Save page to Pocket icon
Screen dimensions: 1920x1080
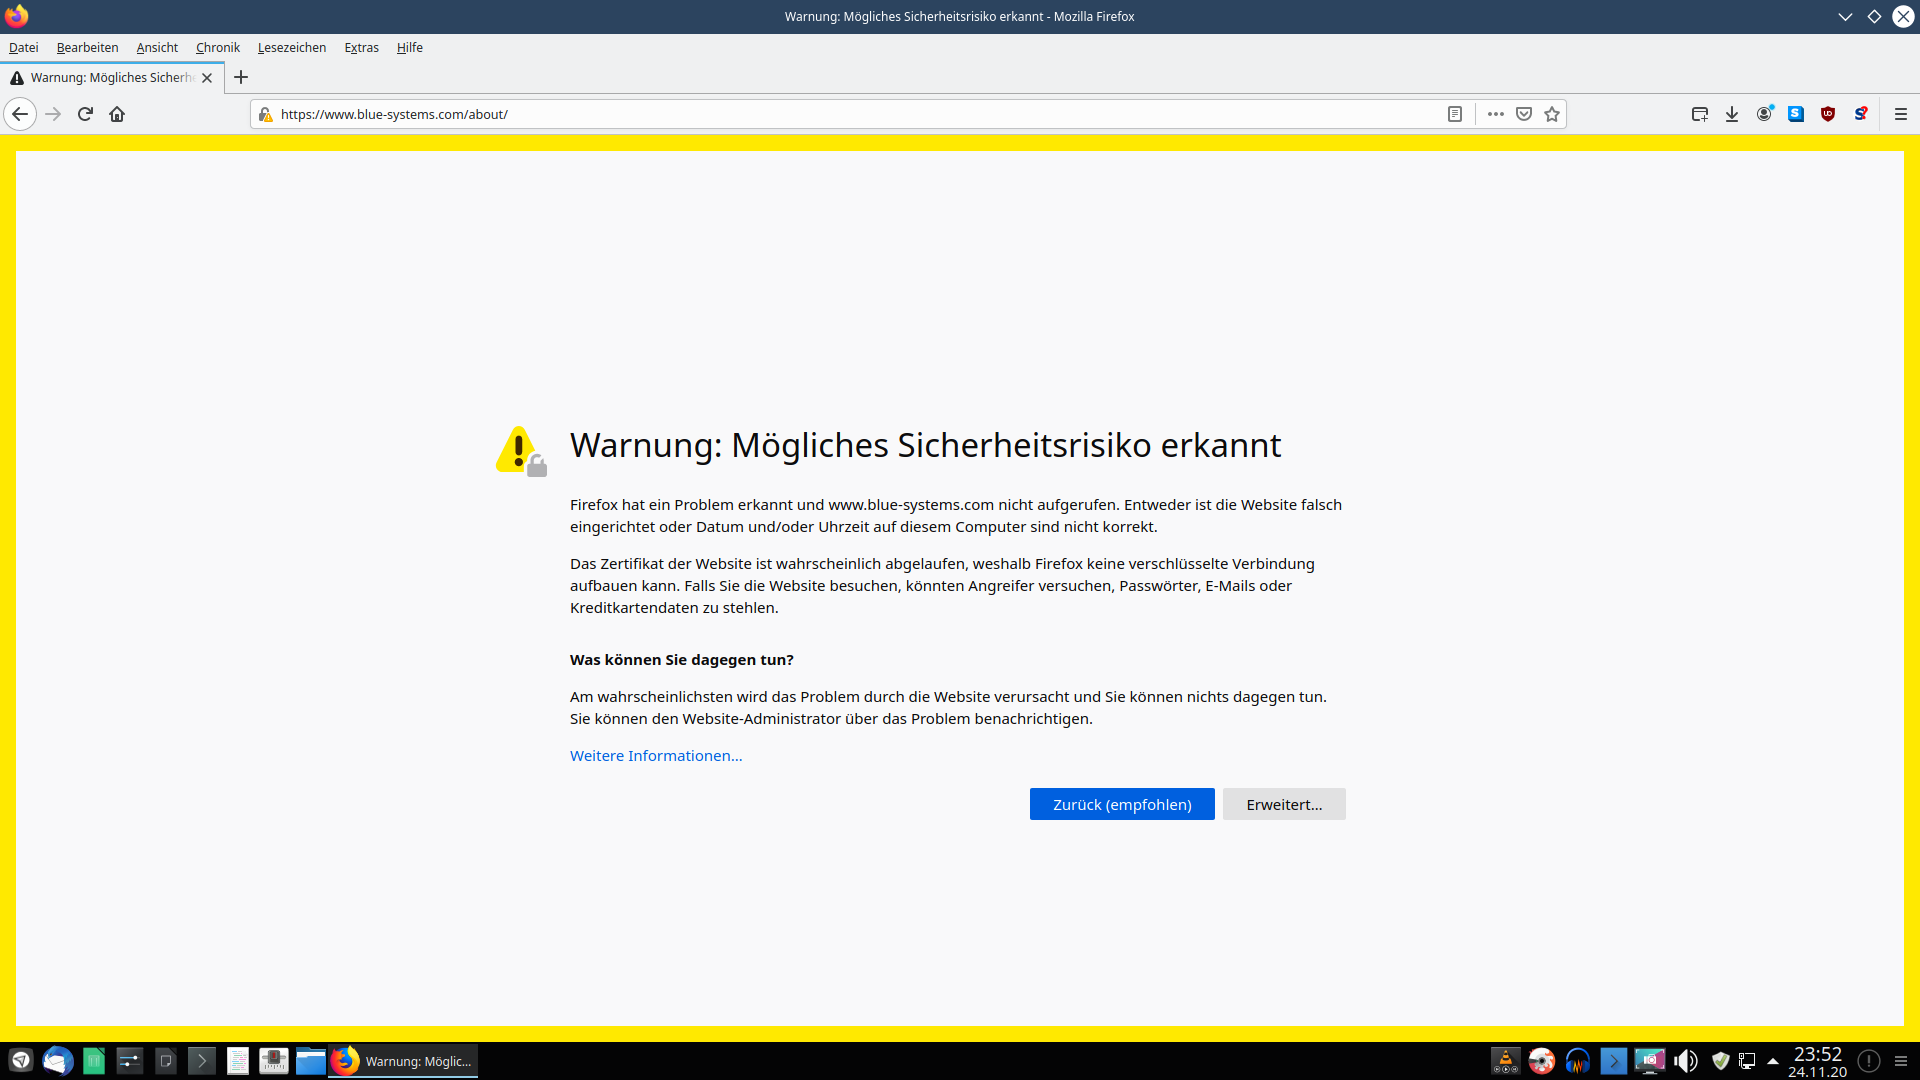(1524, 114)
